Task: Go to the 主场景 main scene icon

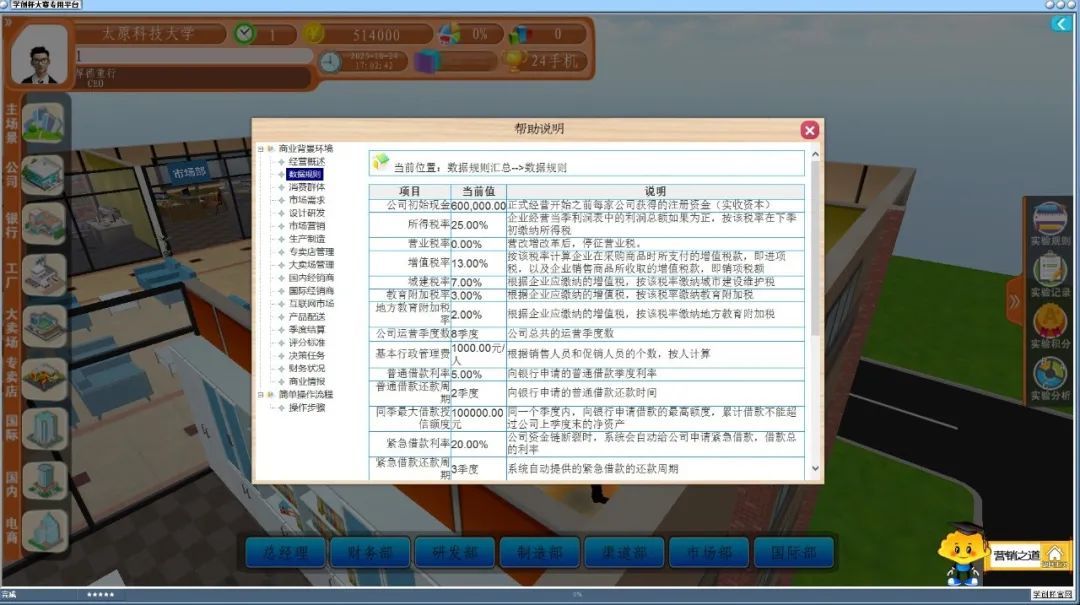Action: [44, 123]
